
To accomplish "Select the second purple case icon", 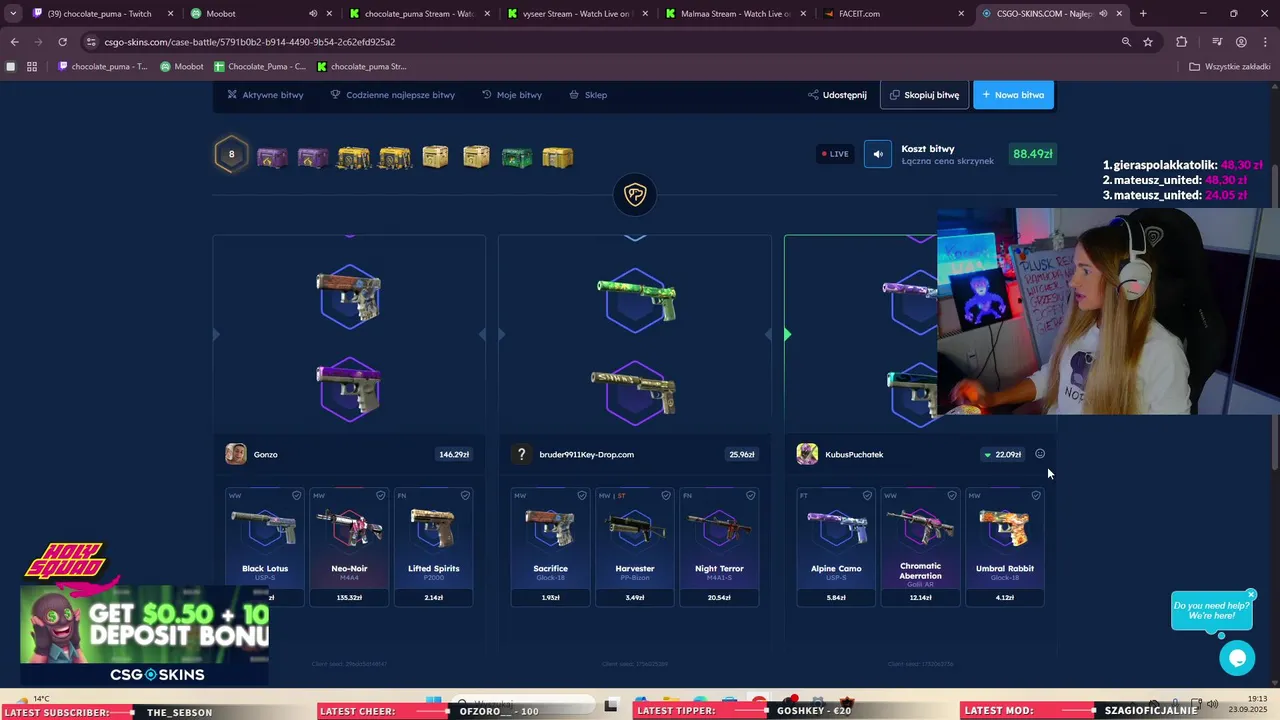I will click(x=313, y=157).
